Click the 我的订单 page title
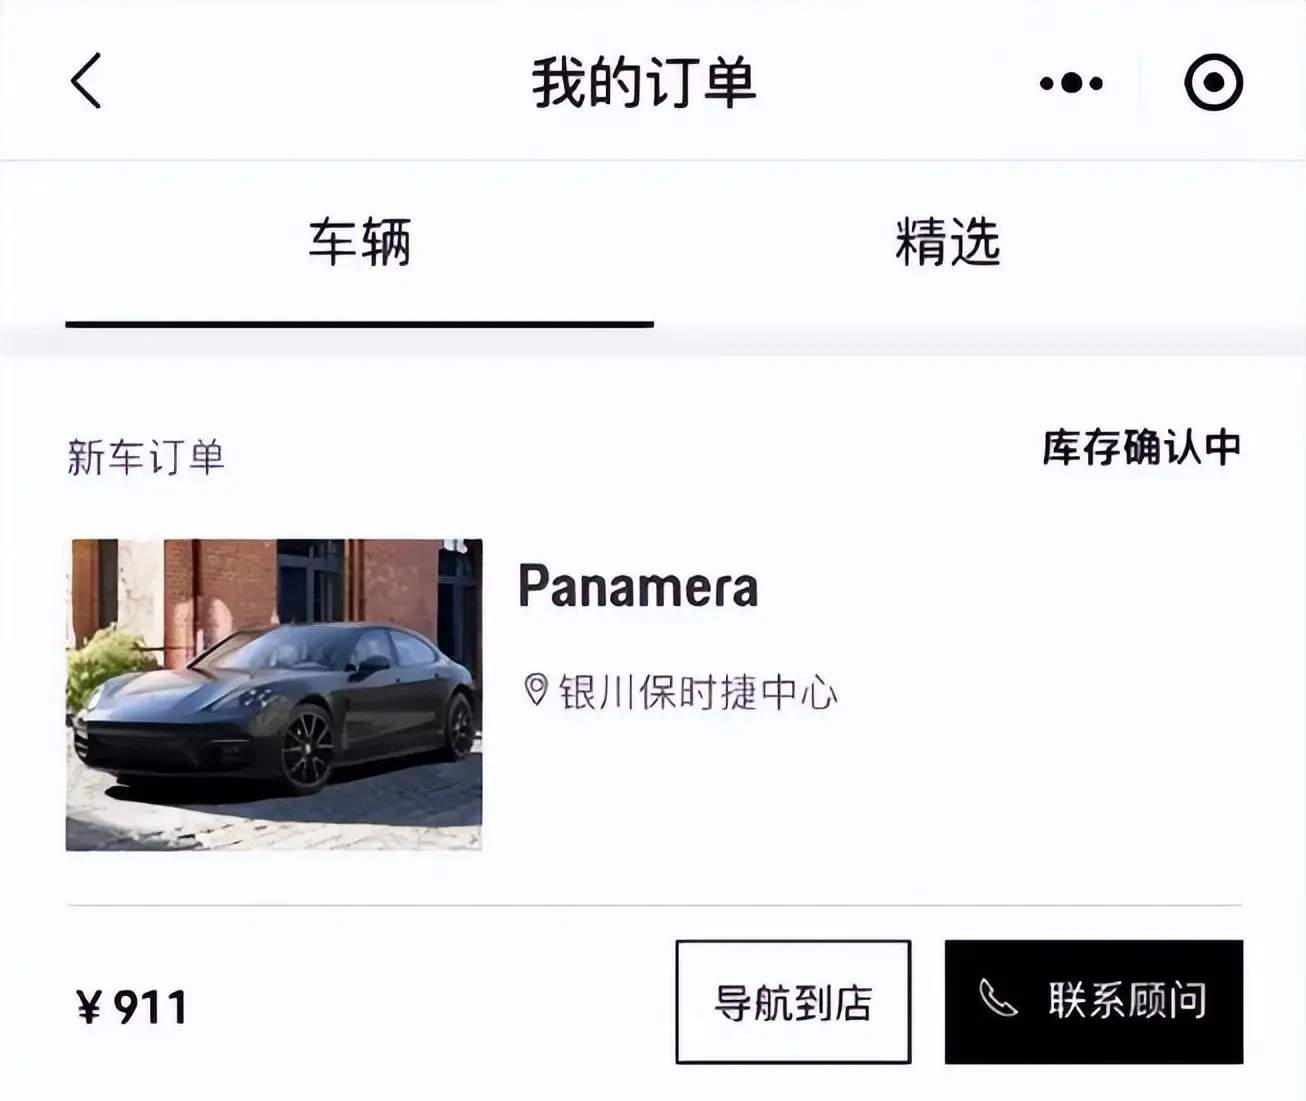The width and height of the screenshot is (1306, 1101). point(644,82)
